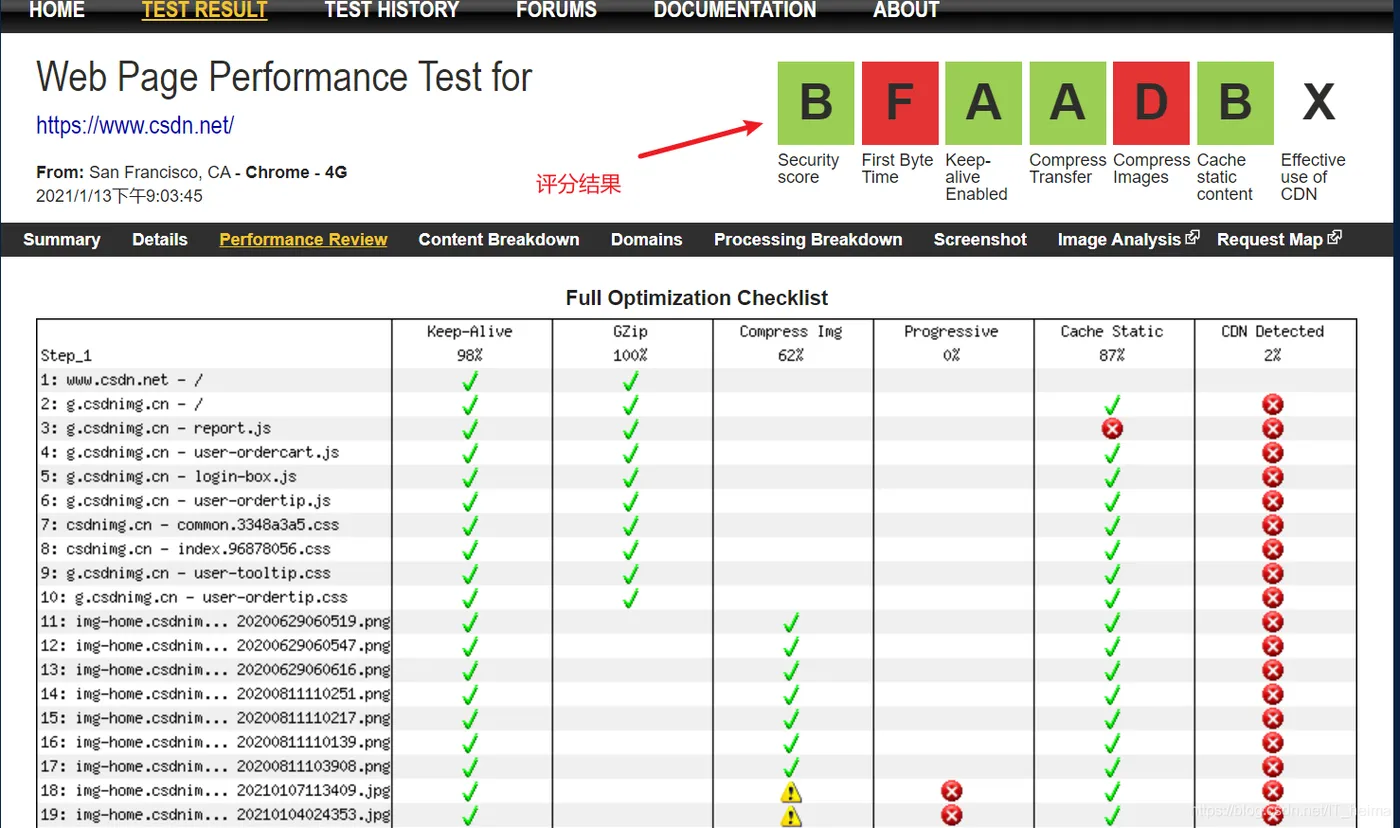
Task: Click the Compress Img 62% column header
Action: pyautogui.click(x=791, y=343)
